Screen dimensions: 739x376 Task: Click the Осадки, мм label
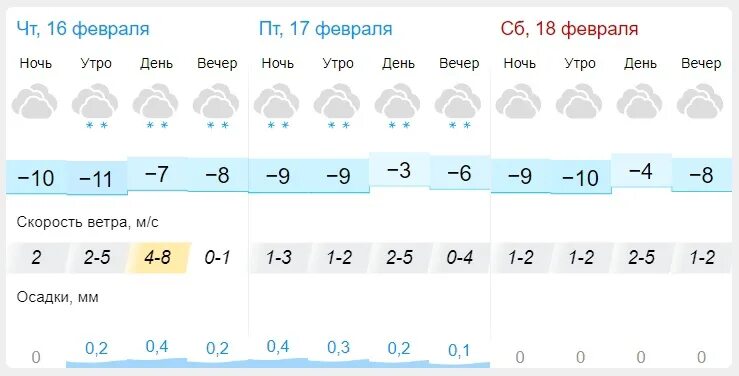coord(57,297)
